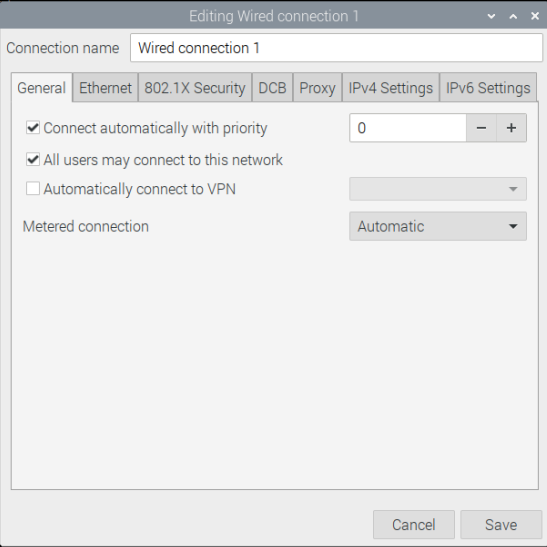
Task: Select the General tab
Action: 42,88
